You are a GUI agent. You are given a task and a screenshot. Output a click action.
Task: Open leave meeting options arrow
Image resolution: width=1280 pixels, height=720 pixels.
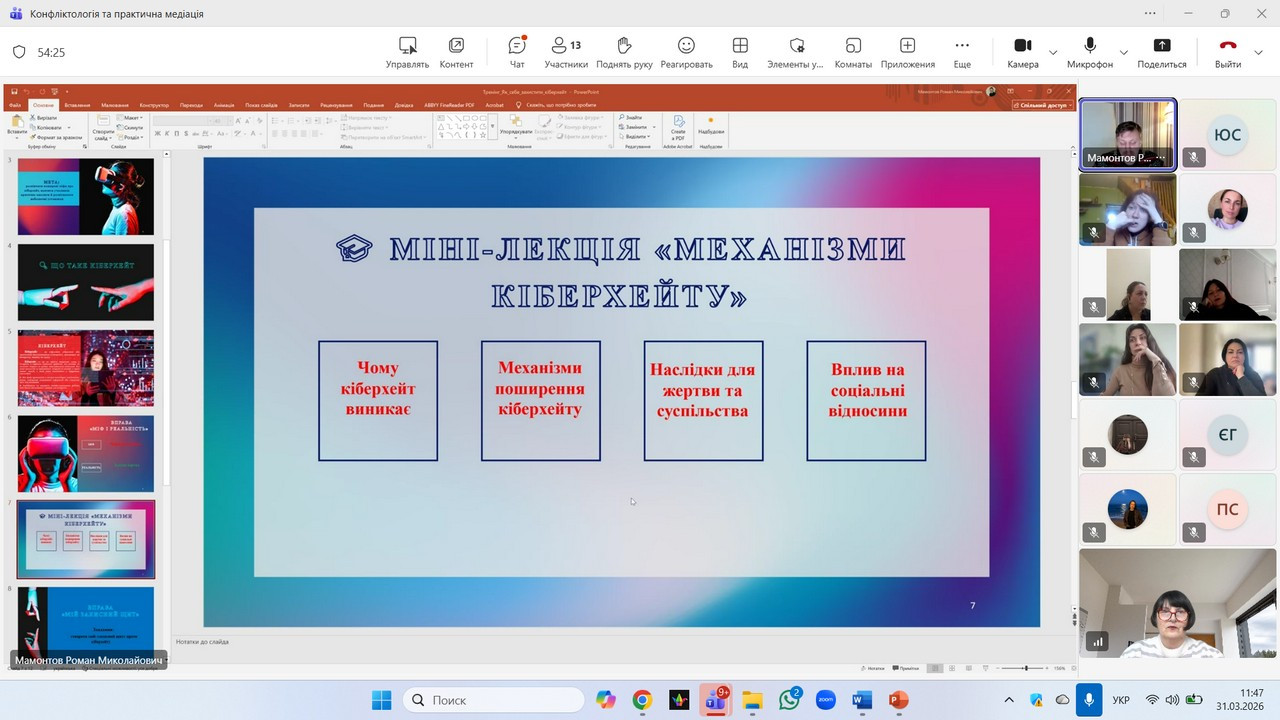(1258, 52)
